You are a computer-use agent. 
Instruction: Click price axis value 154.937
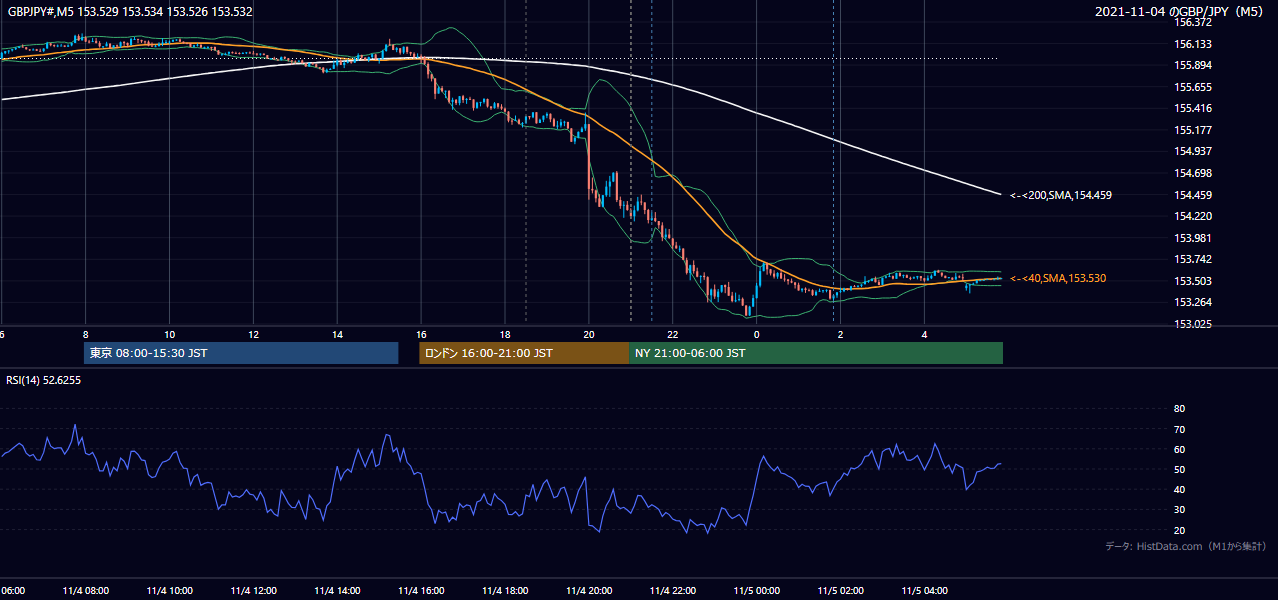pyautogui.click(x=1193, y=151)
